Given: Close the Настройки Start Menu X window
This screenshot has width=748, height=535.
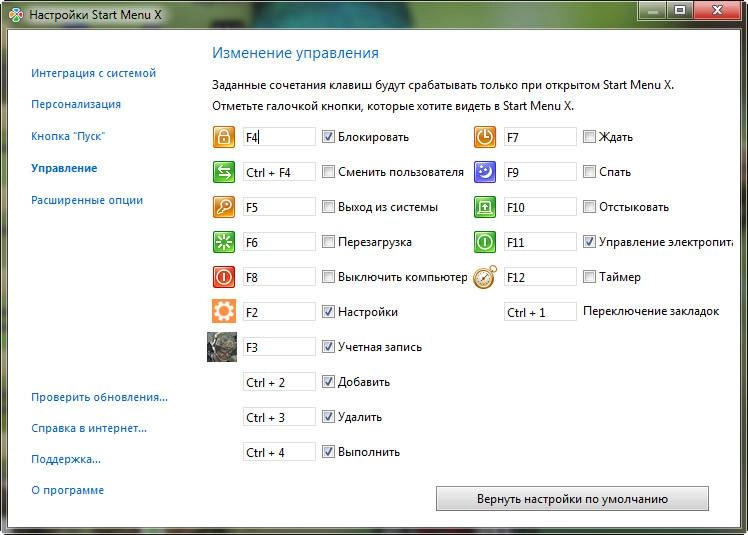Looking at the screenshot, I should coord(717,10).
